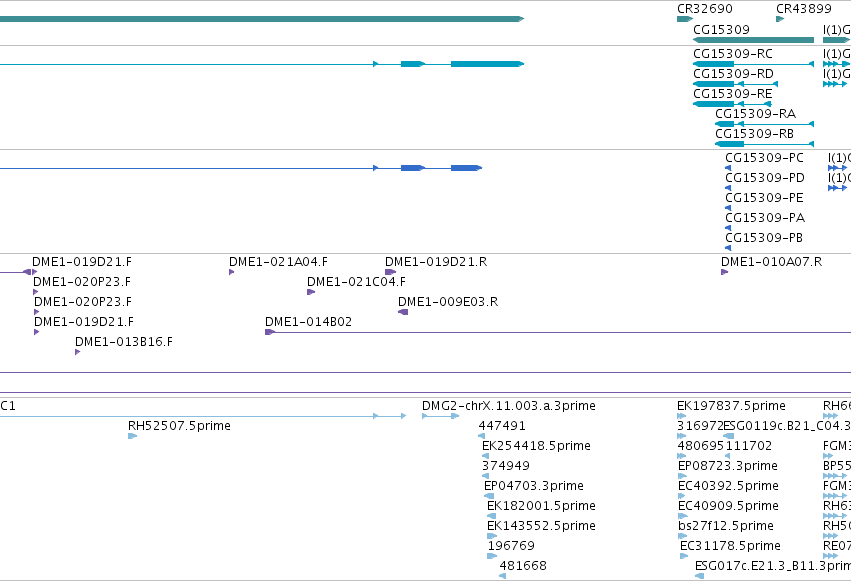Select the EK182001.5prime EST
Image resolution: width=851 pixels, height=581 pixels.
point(541,506)
